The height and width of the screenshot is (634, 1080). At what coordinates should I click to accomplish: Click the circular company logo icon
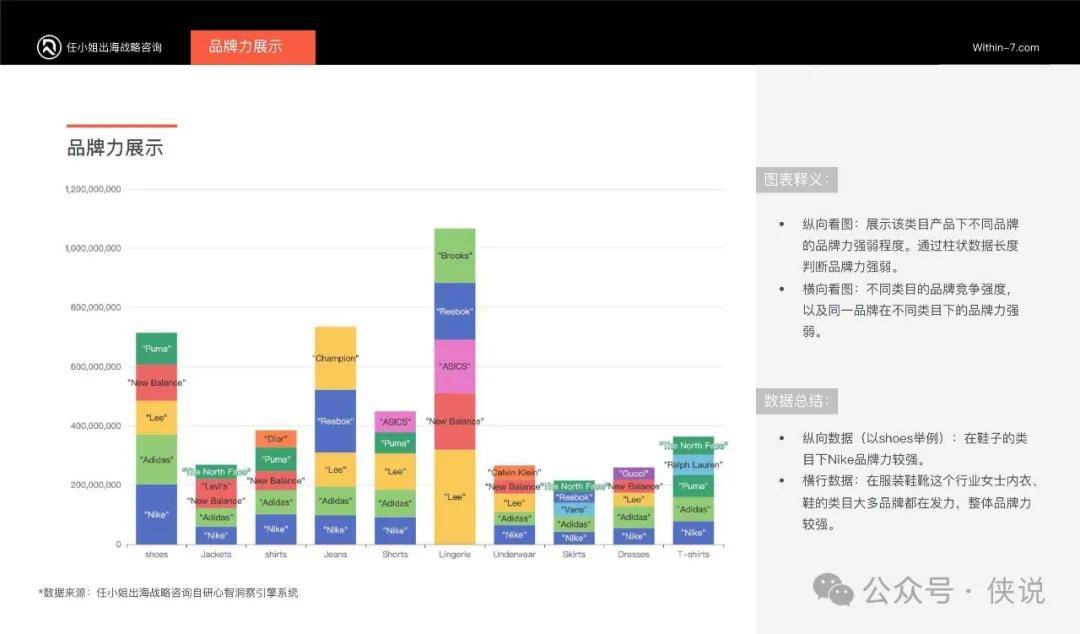[49, 47]
